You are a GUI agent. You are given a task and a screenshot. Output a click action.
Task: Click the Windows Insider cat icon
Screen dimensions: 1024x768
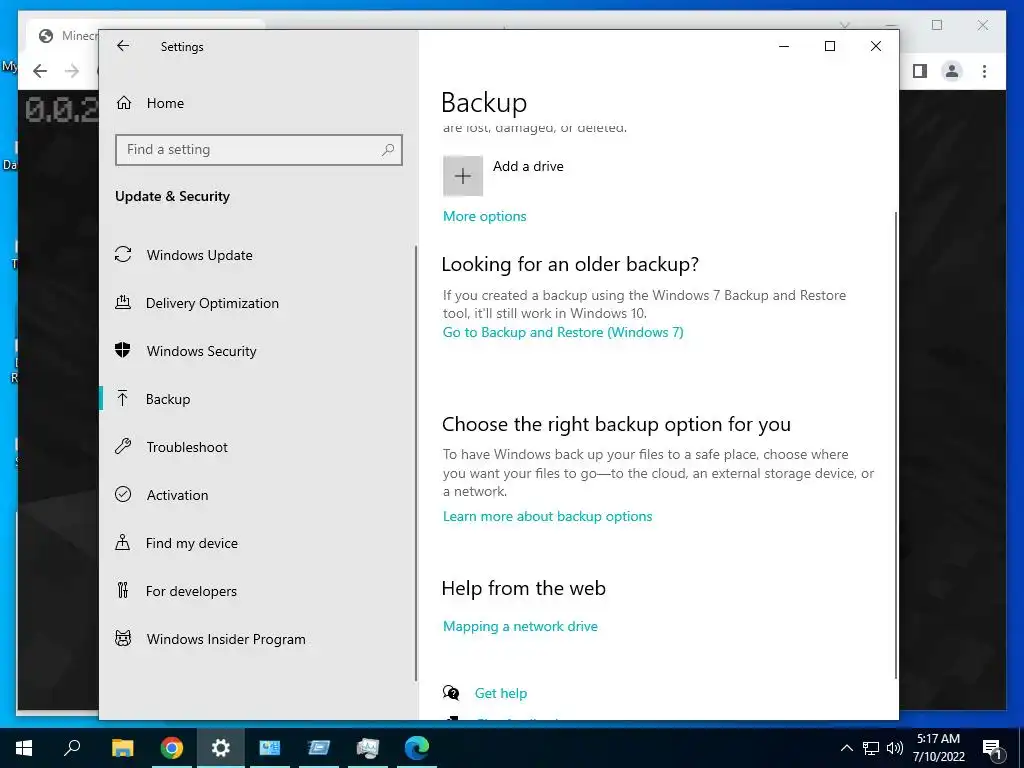coord(123,638)
